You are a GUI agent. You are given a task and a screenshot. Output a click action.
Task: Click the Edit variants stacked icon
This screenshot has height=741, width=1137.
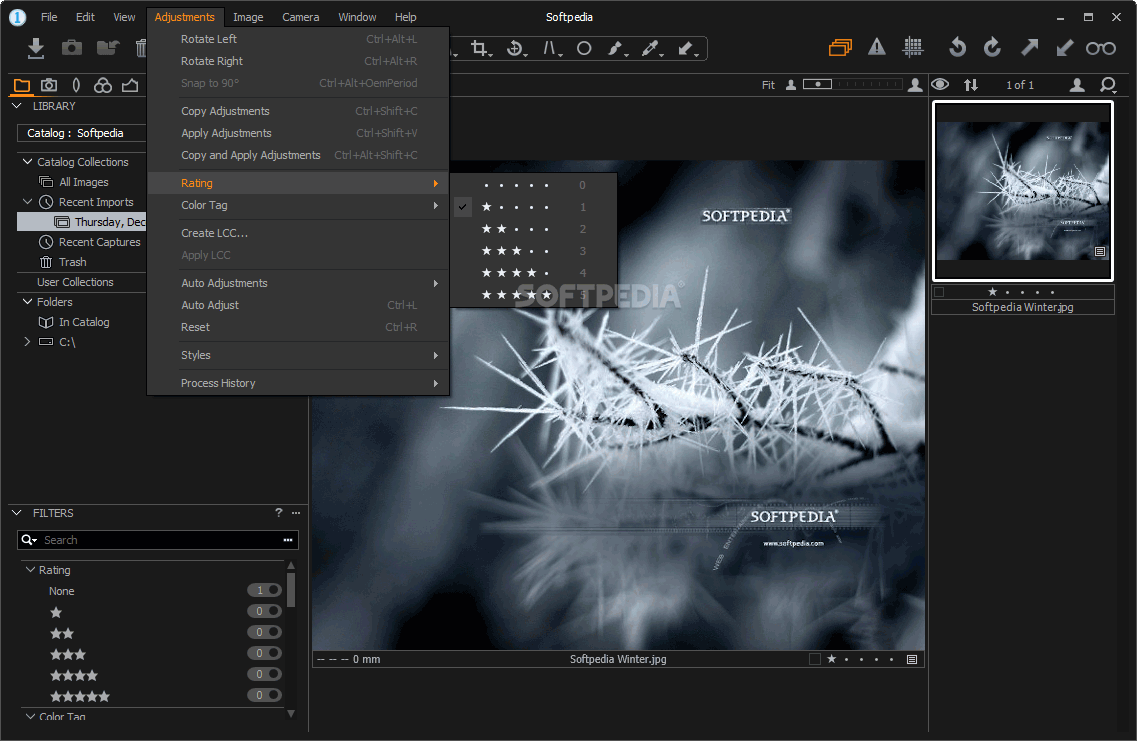tap(840, 48)
